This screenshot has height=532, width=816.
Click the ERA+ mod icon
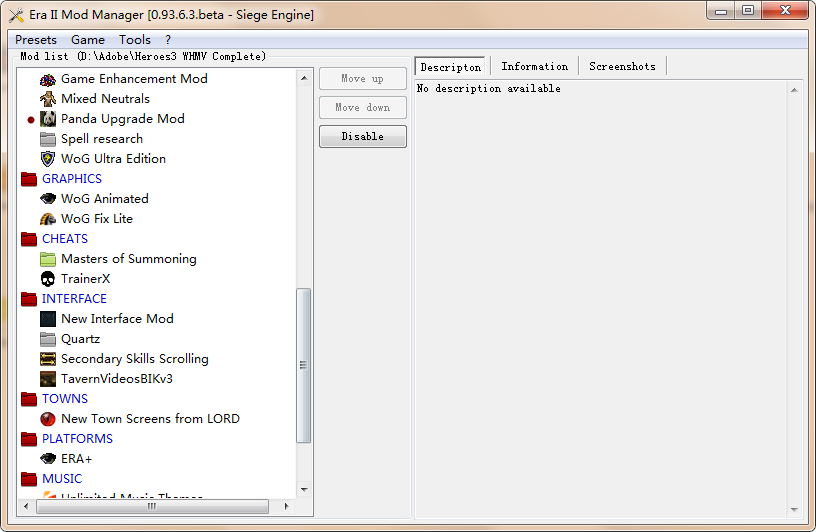click(x=48, y=459)
